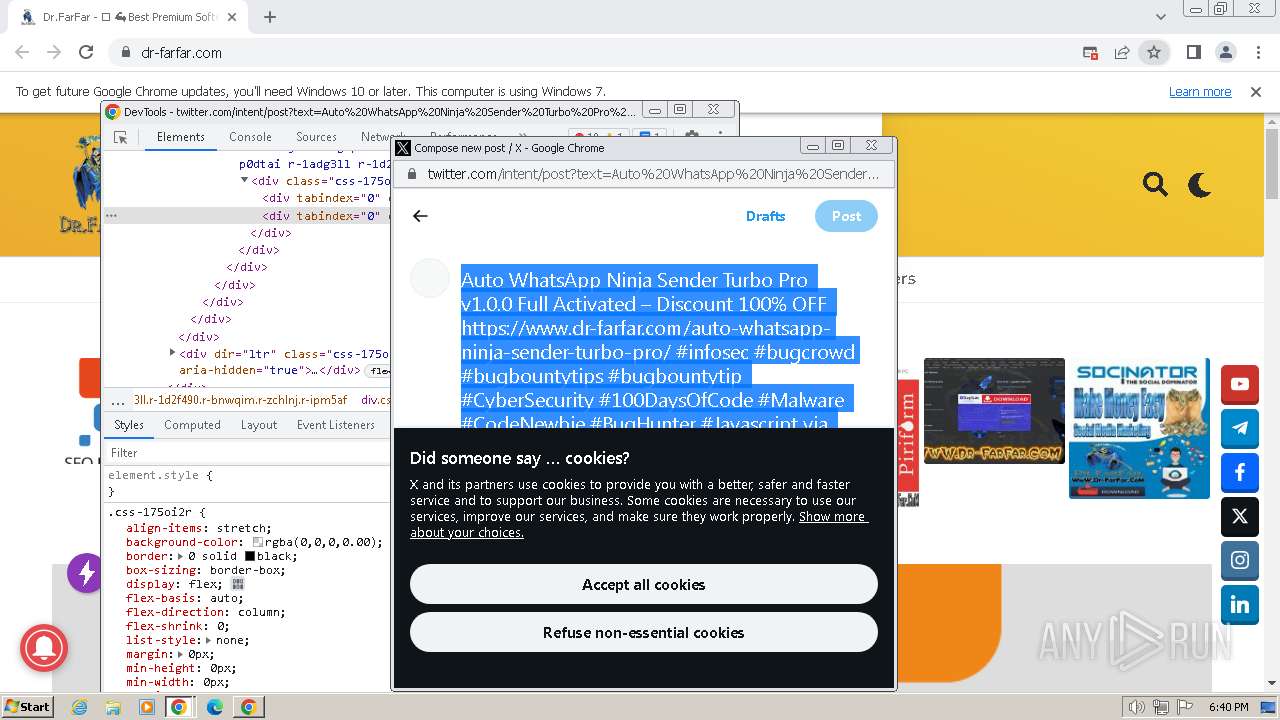Open Chrome tab search dropdown arrow
This screenshot has width=1280, height=720.
[x=1161, y=17]
